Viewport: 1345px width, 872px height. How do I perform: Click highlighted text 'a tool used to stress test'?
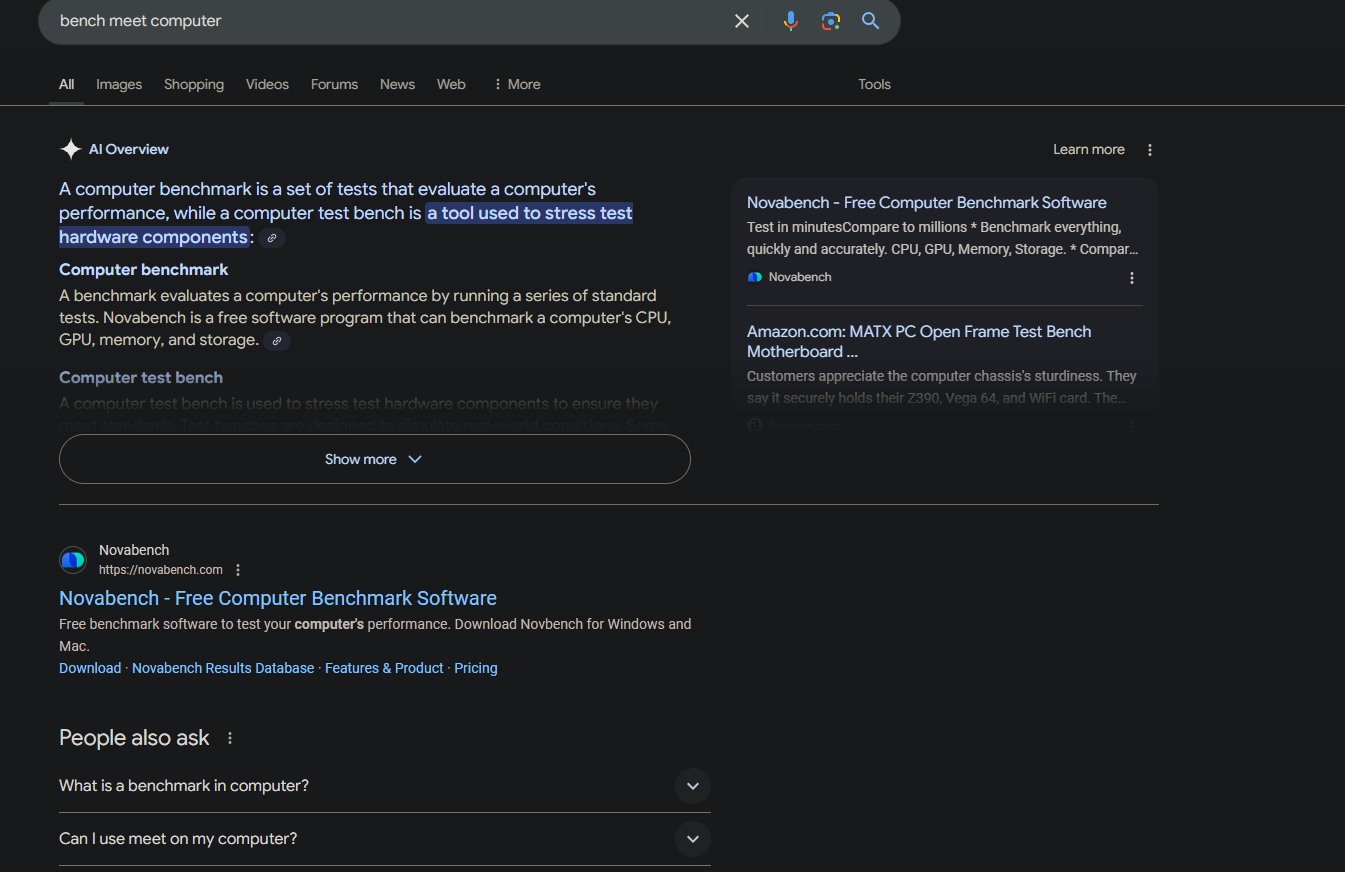coord(530,213)
